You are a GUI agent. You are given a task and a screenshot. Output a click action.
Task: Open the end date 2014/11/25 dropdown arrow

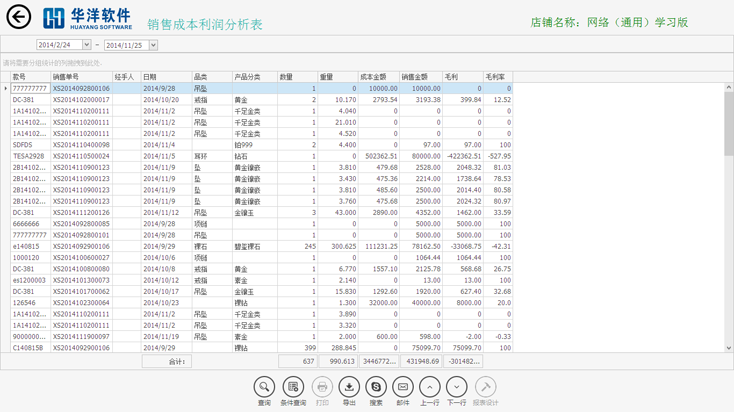point(154,45)
